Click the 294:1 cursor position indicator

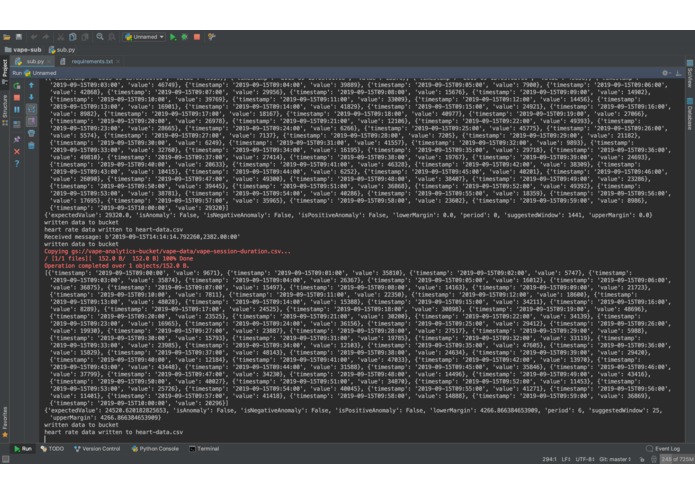tap(550, 459)
